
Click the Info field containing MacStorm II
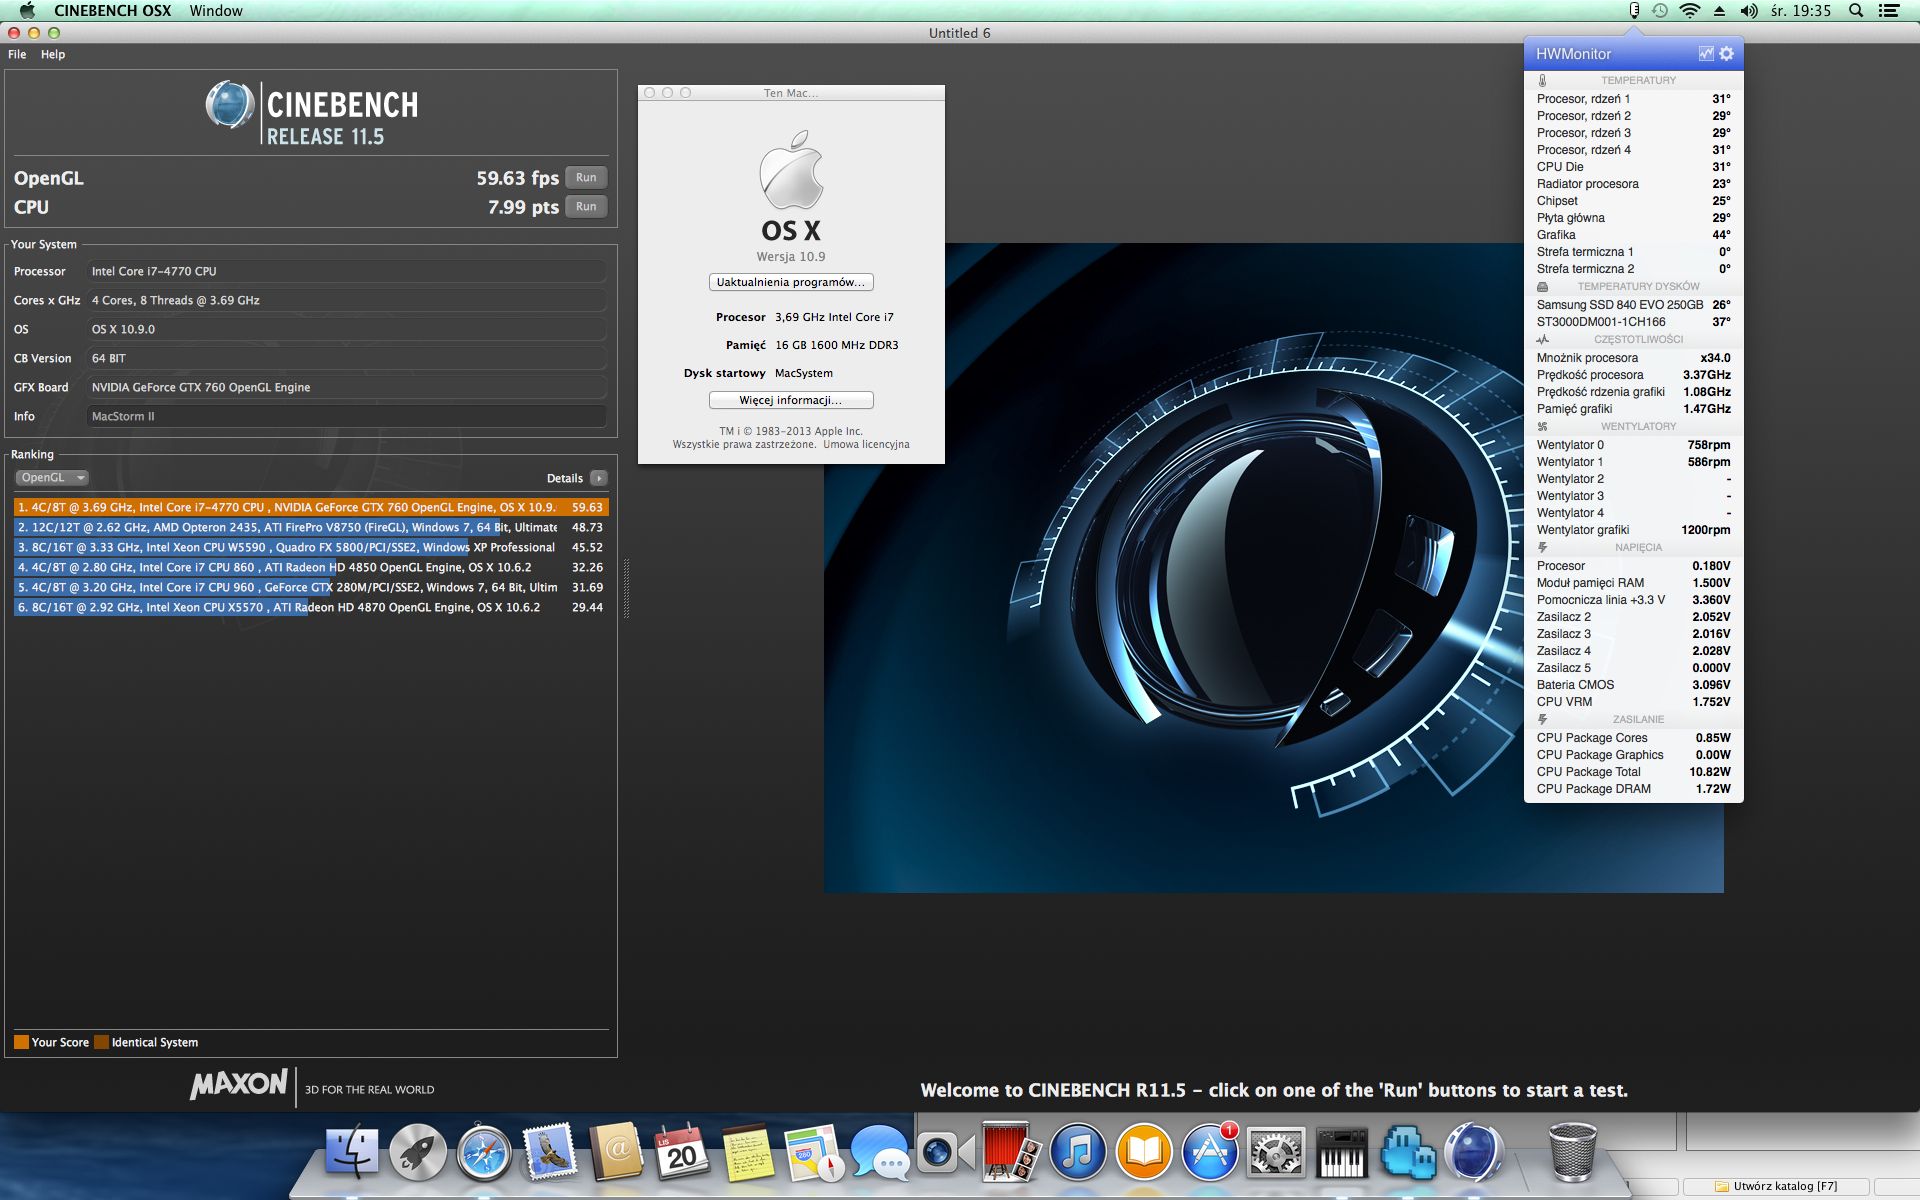click(x=347, y=416)
